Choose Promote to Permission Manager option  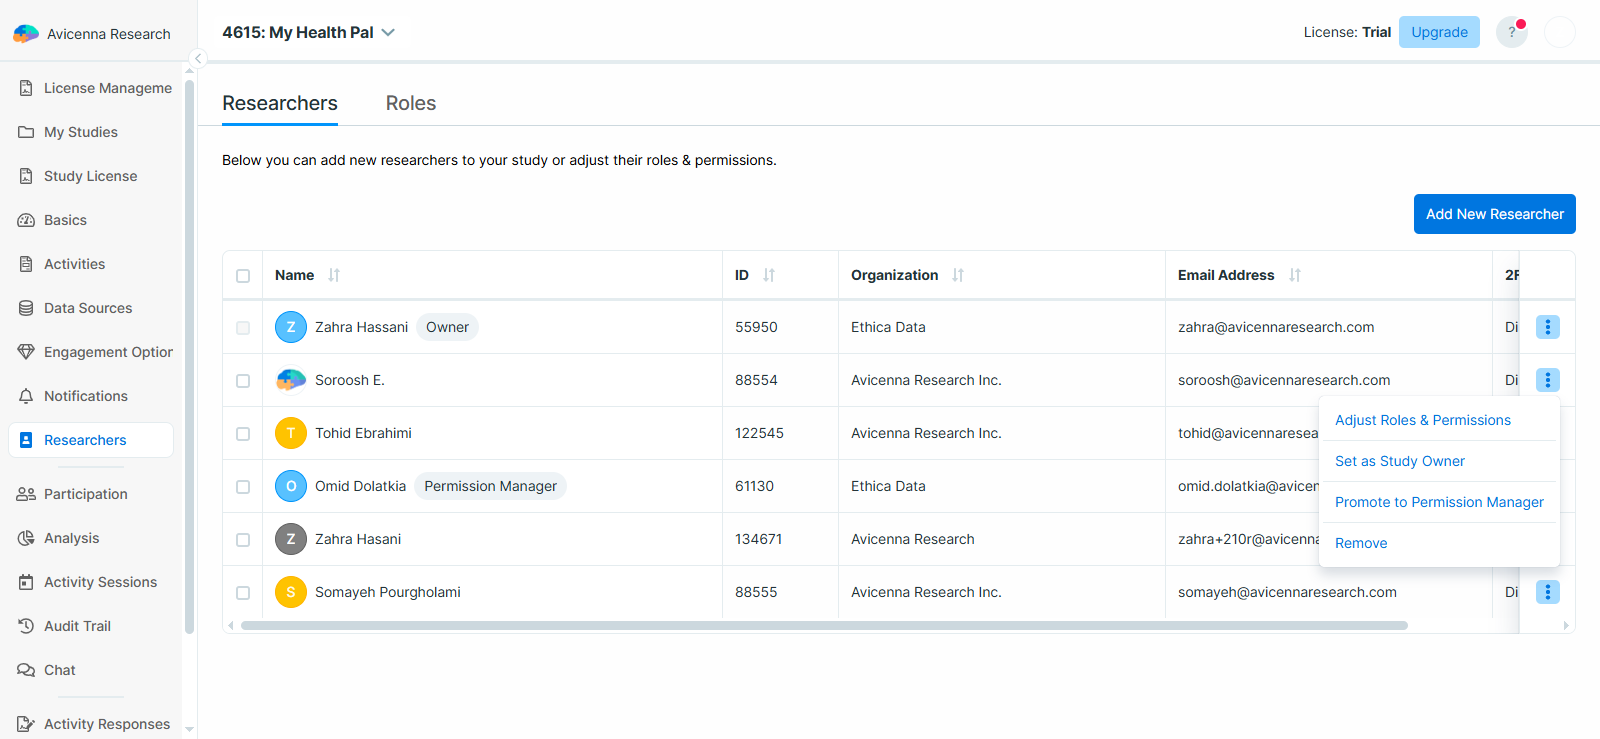pyautogui.click(x=1439, y=502)
